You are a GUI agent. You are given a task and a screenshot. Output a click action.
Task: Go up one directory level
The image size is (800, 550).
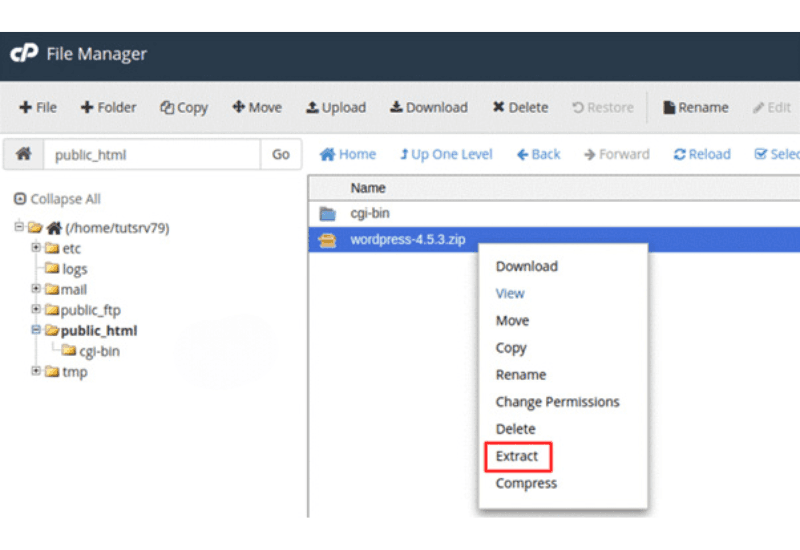(446, 155)
